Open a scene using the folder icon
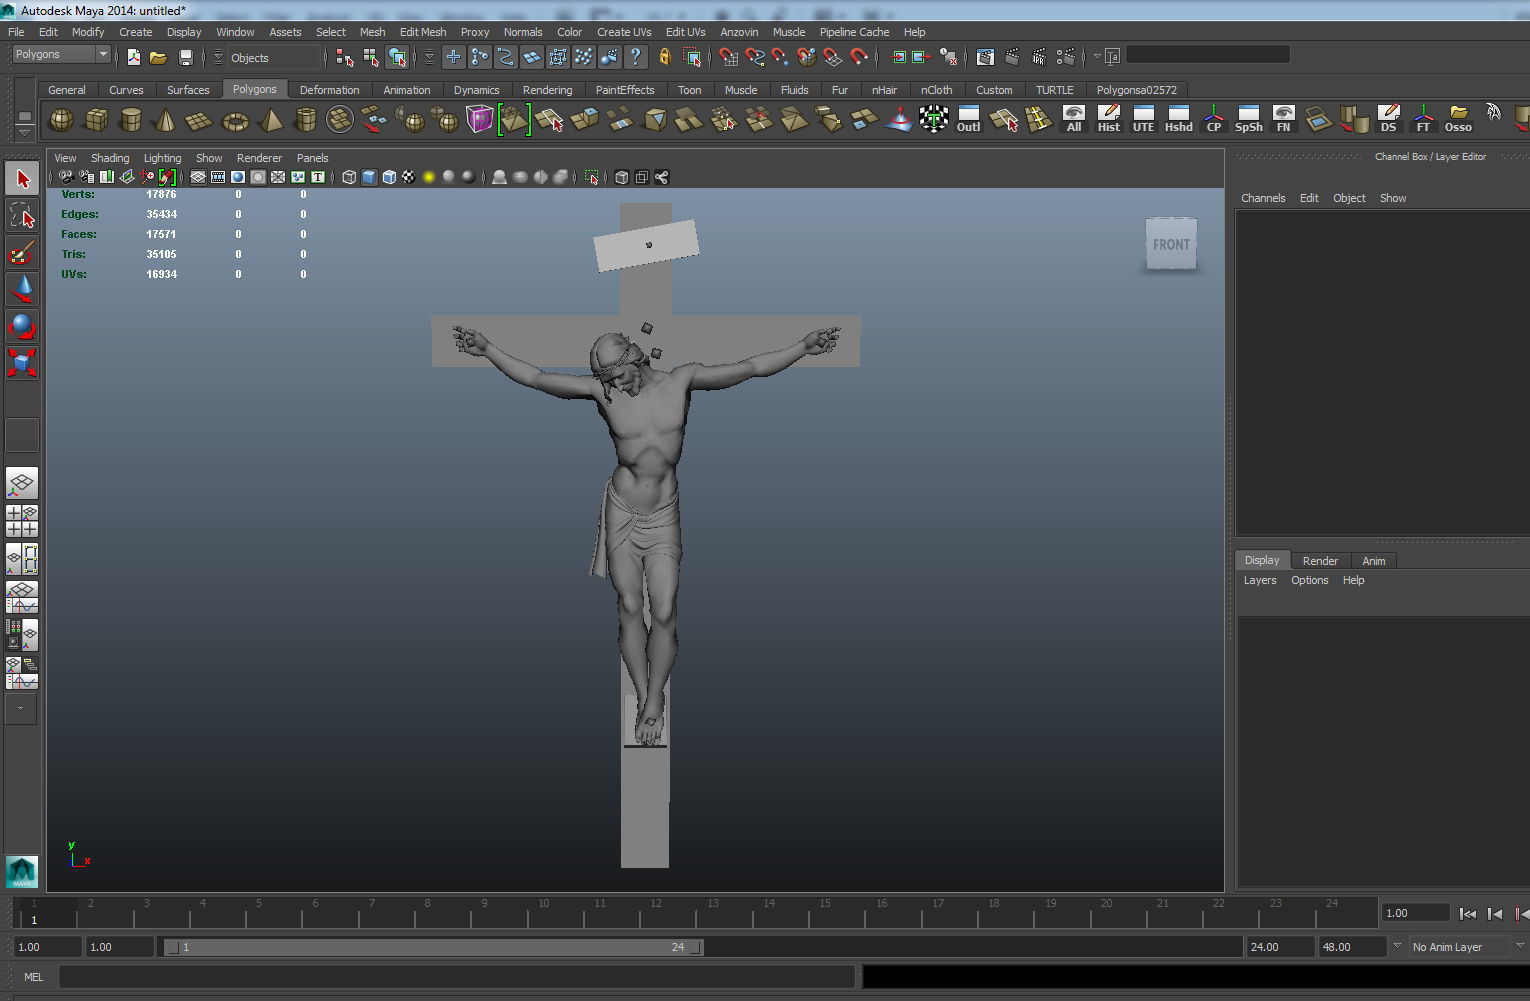1530x1001 pixels. pos(158,57)
